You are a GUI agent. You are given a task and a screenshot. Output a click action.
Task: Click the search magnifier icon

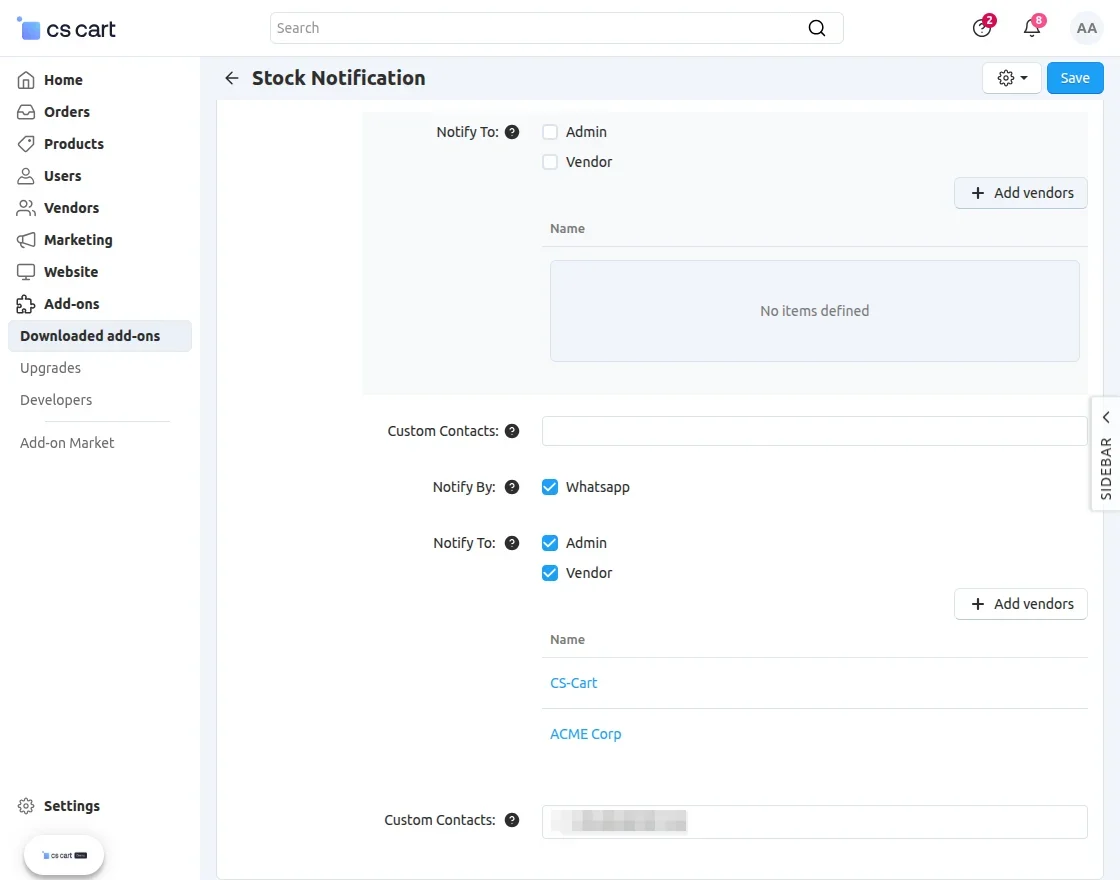pyautogui.click(x=817, y=28)
